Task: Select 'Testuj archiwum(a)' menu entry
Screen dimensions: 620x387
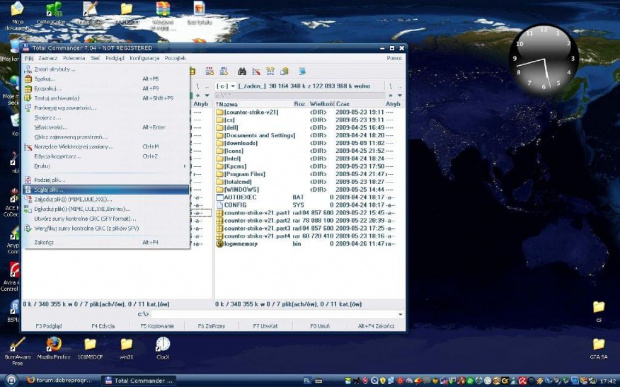Action: click(x=106, y=98)
